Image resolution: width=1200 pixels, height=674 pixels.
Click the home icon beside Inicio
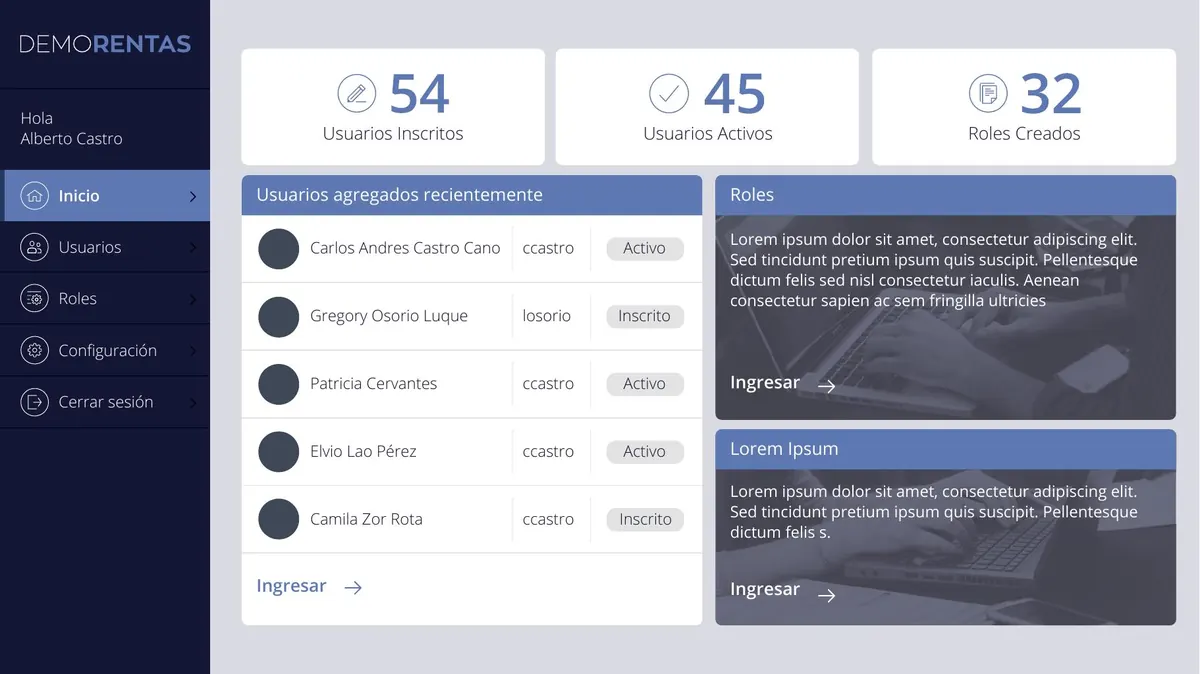[35, 196]
